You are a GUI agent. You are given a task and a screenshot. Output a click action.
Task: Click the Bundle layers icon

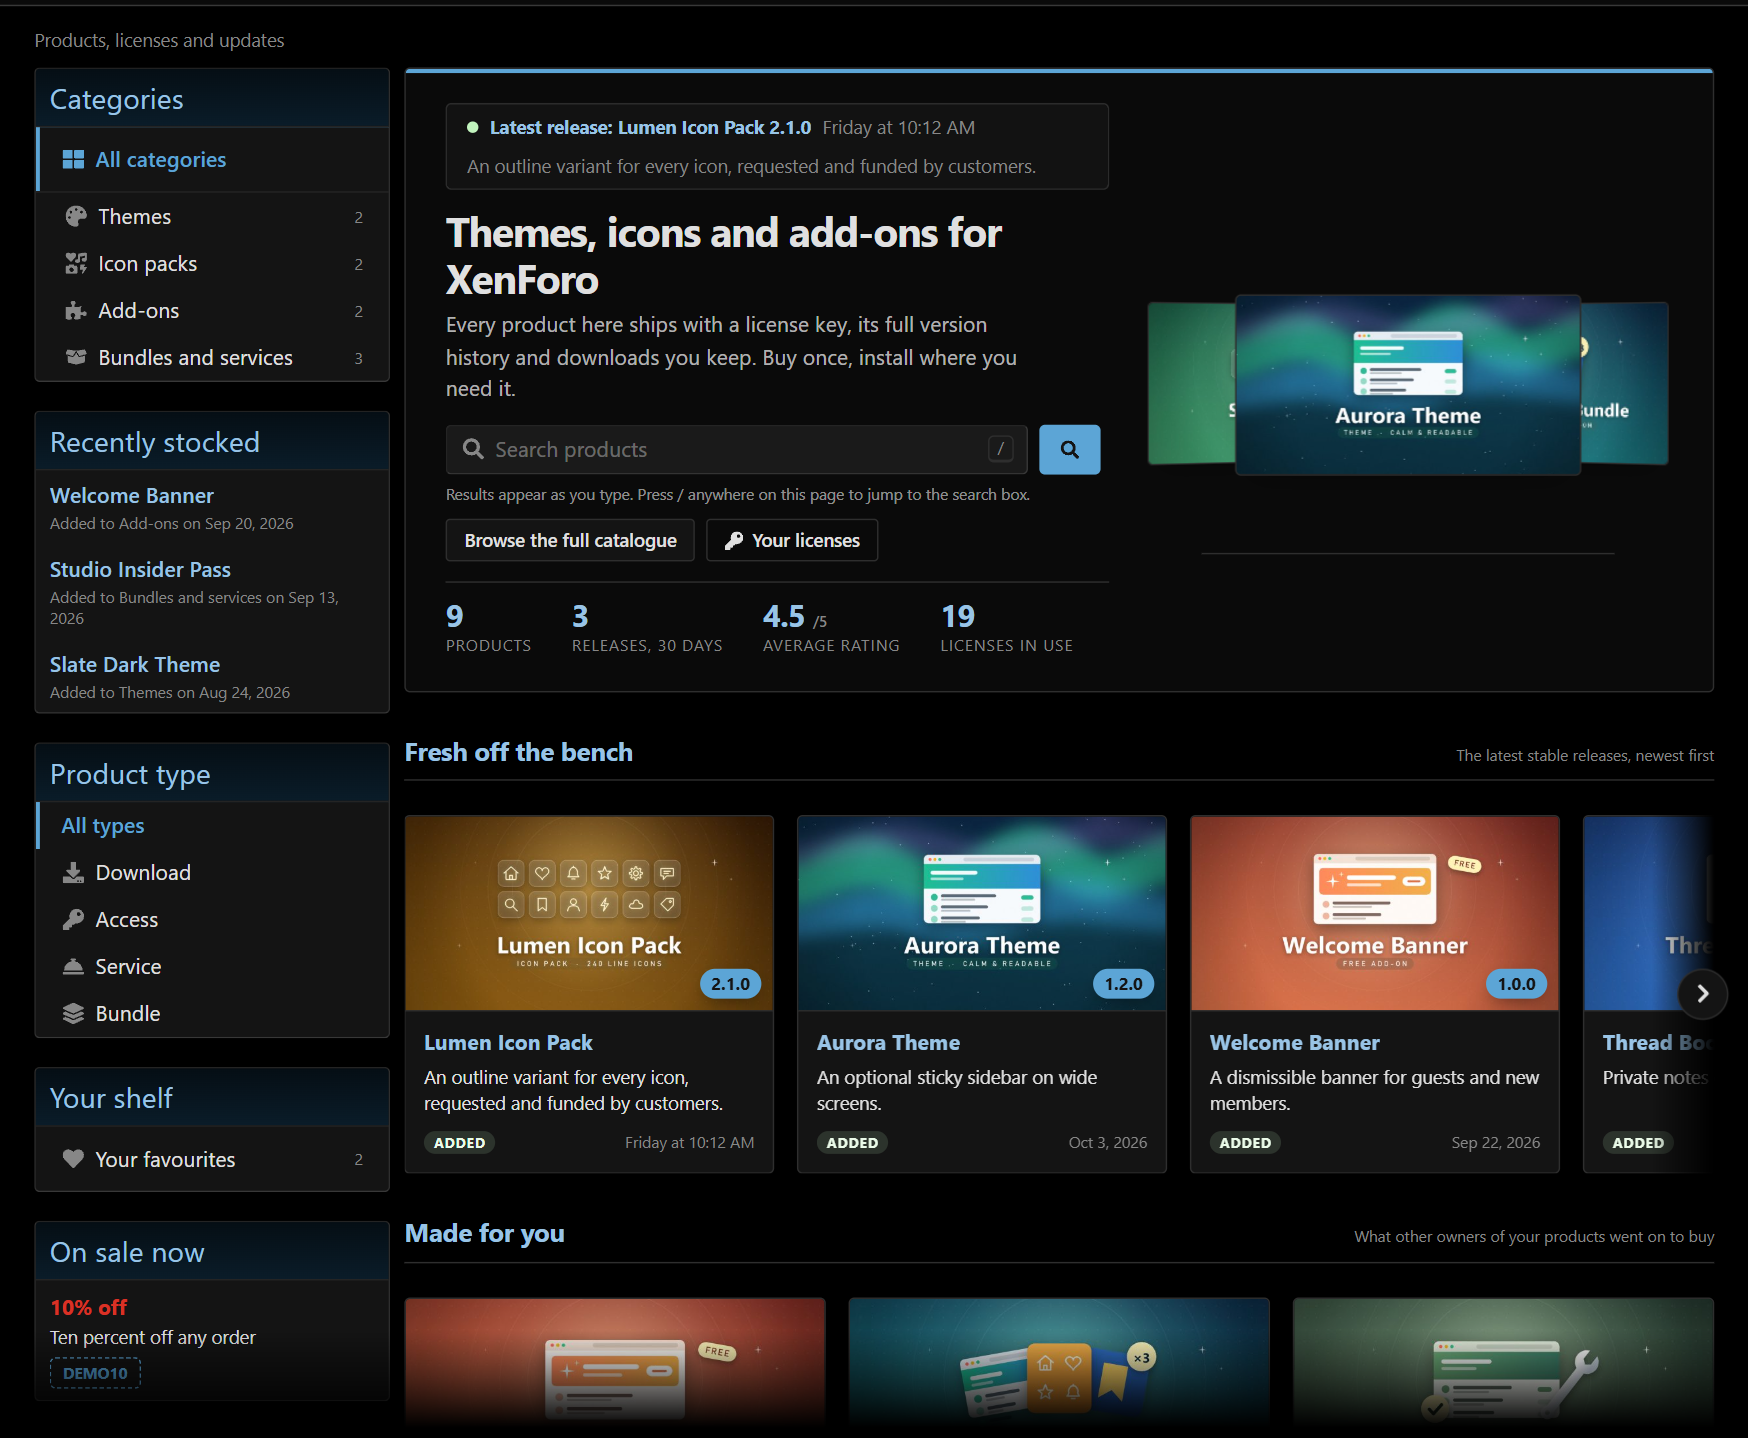(73, 1014)
